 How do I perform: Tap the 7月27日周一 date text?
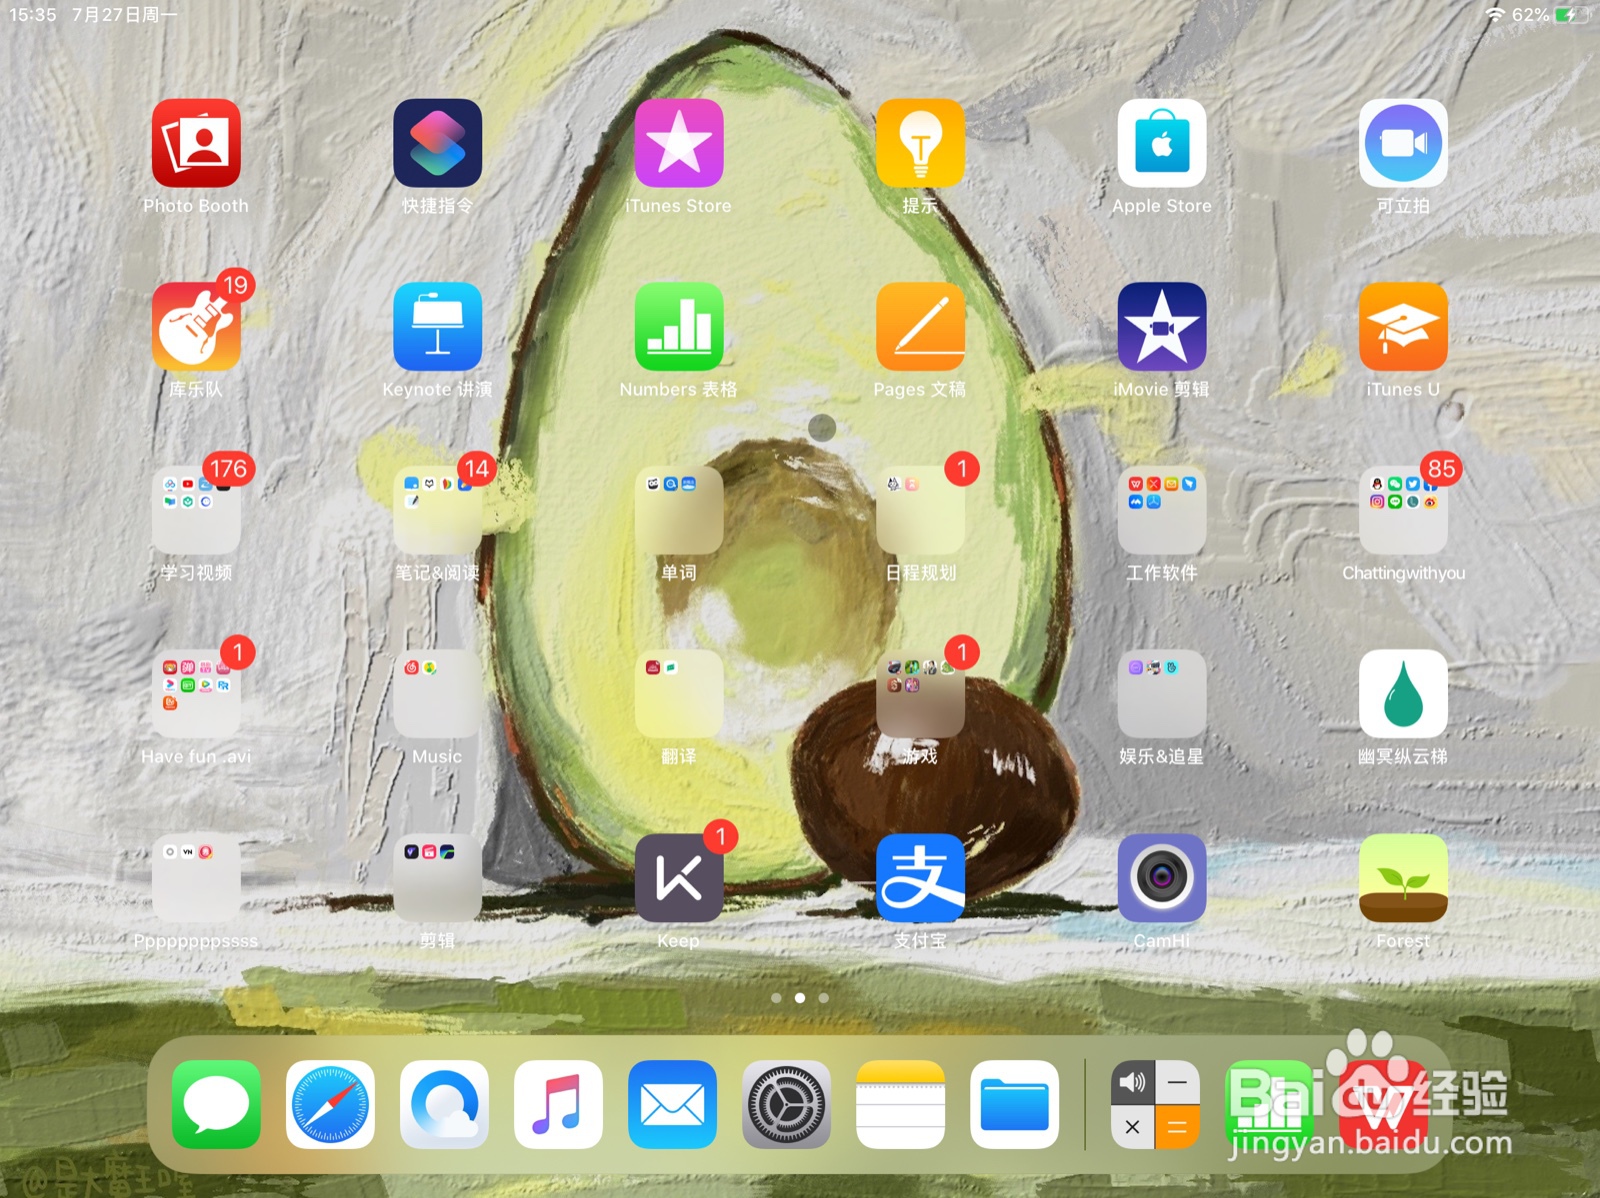point(125,15)
